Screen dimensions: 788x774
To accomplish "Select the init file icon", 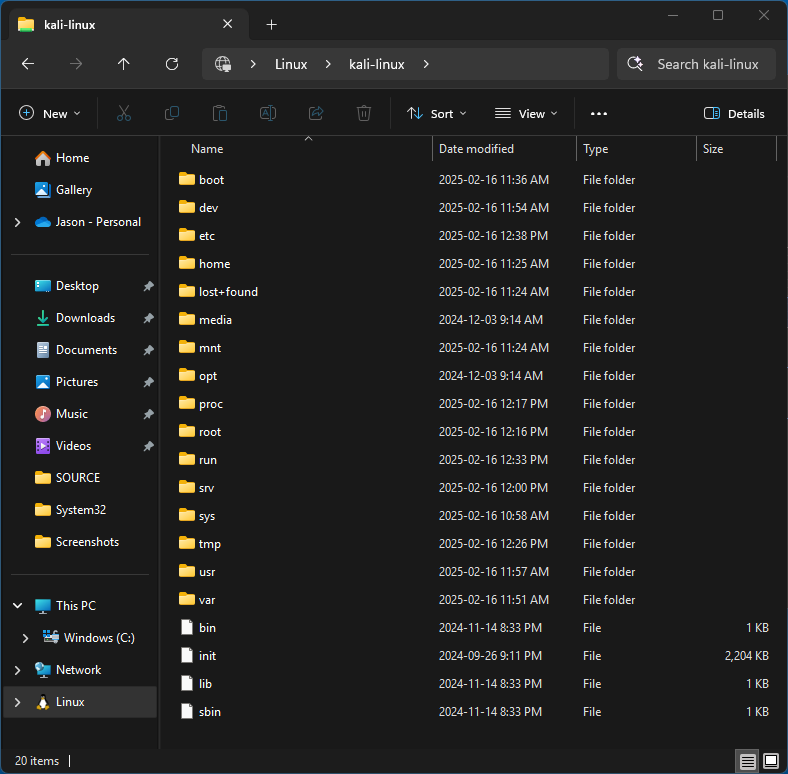I will [186, 655].
